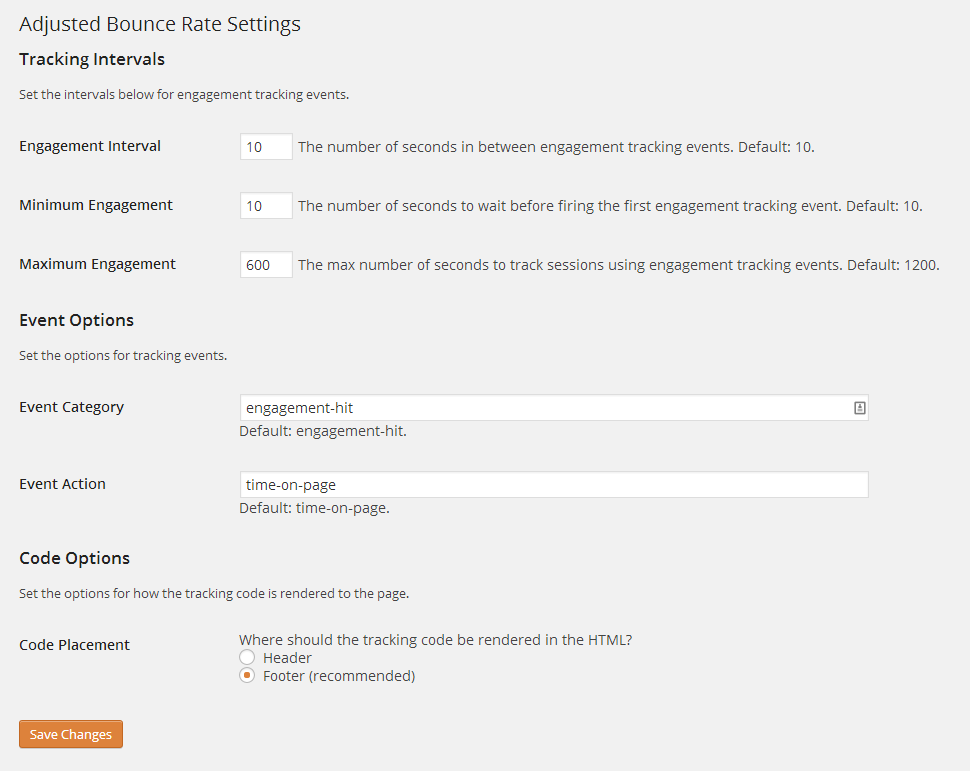This screenshot has width=970, height=771.
Task: Click the autofill icon in Event Category field
Action: click(859, 408)
